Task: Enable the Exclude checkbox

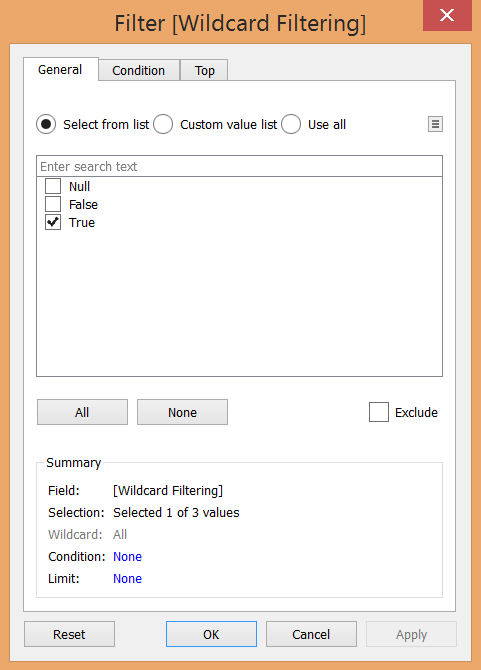Action: (x=379, y=412)
